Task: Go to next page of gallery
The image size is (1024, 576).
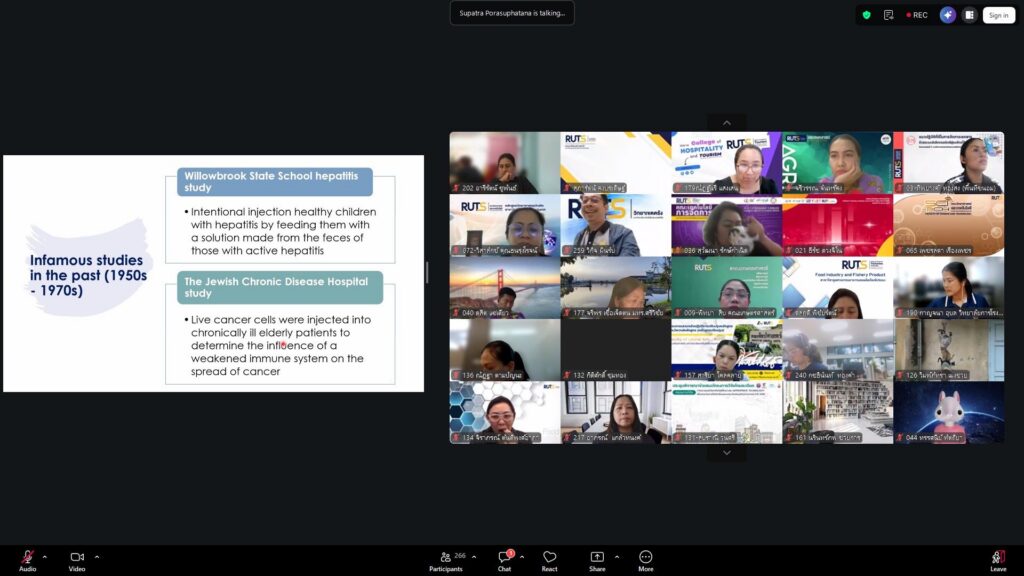Action: 727,453
